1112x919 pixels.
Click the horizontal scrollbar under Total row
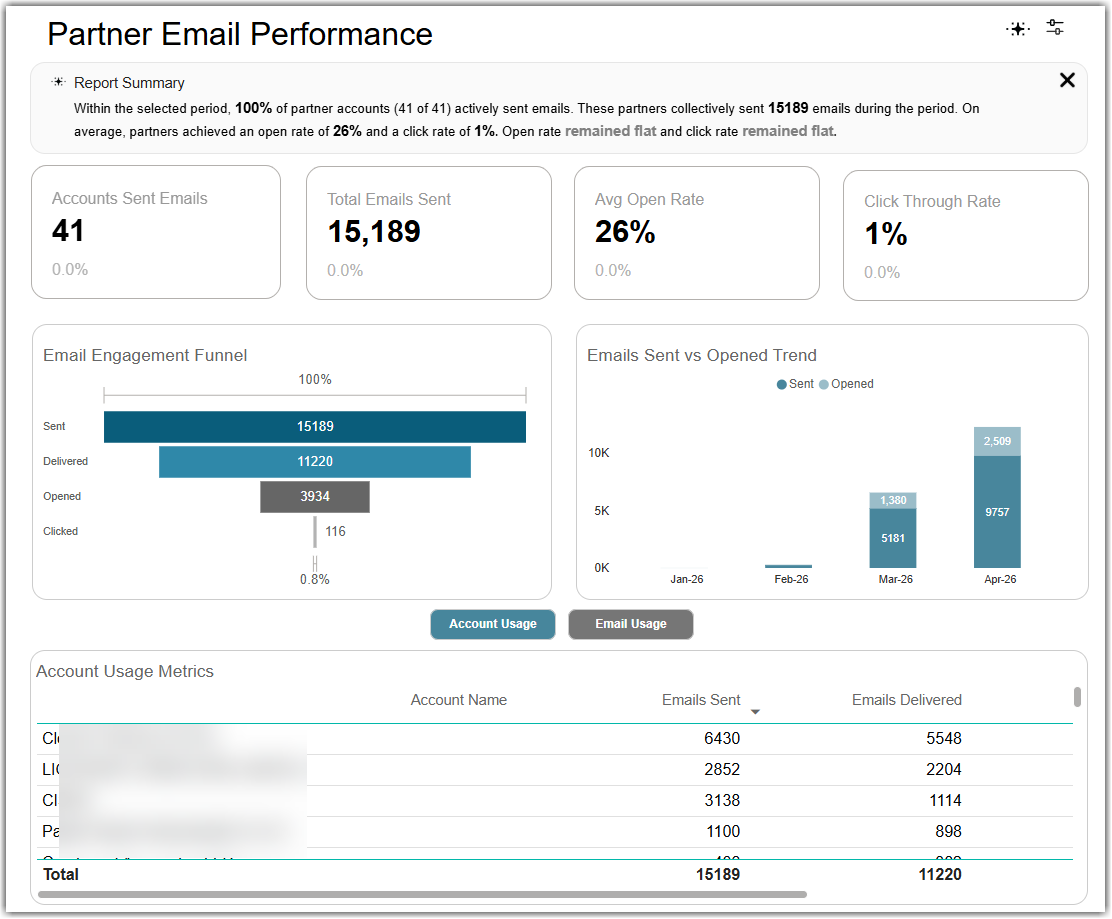(x=423, y=894)
